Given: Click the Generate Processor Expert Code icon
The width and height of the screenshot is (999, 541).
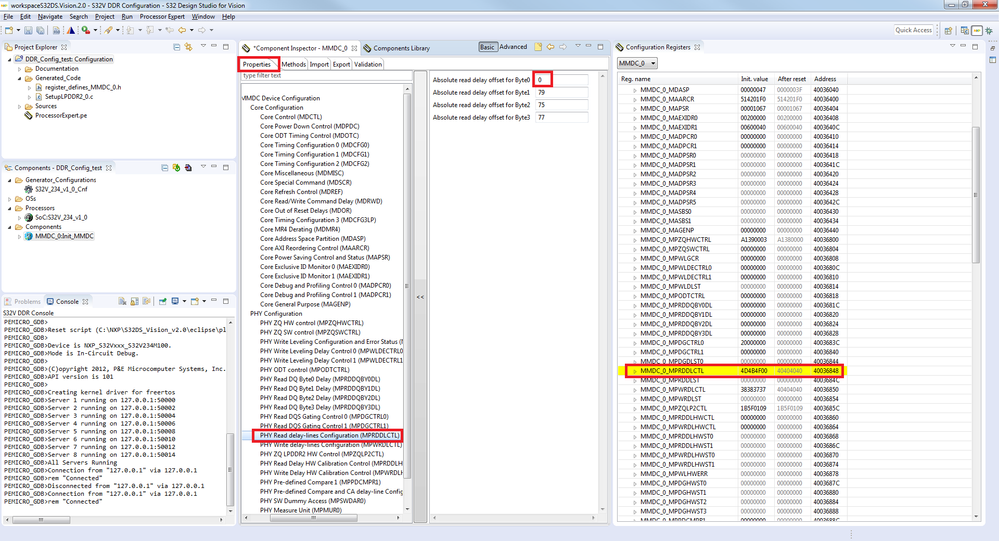Looking at the screenshot, I should coord(176,168).
